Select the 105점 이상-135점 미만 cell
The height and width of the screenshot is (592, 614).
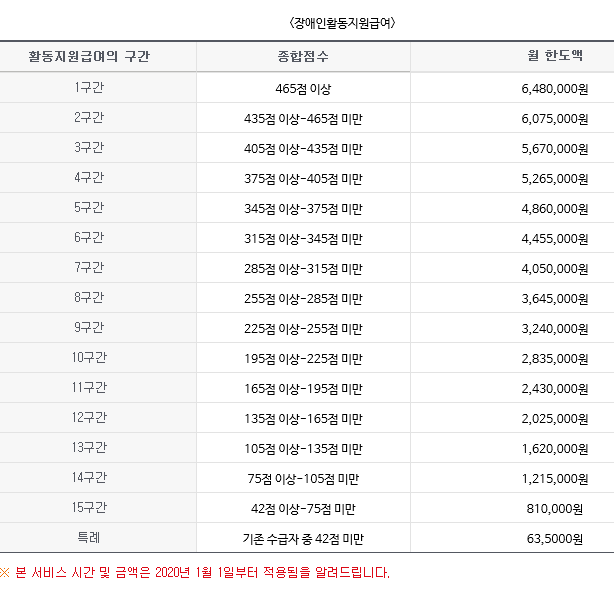coord(303,449)
